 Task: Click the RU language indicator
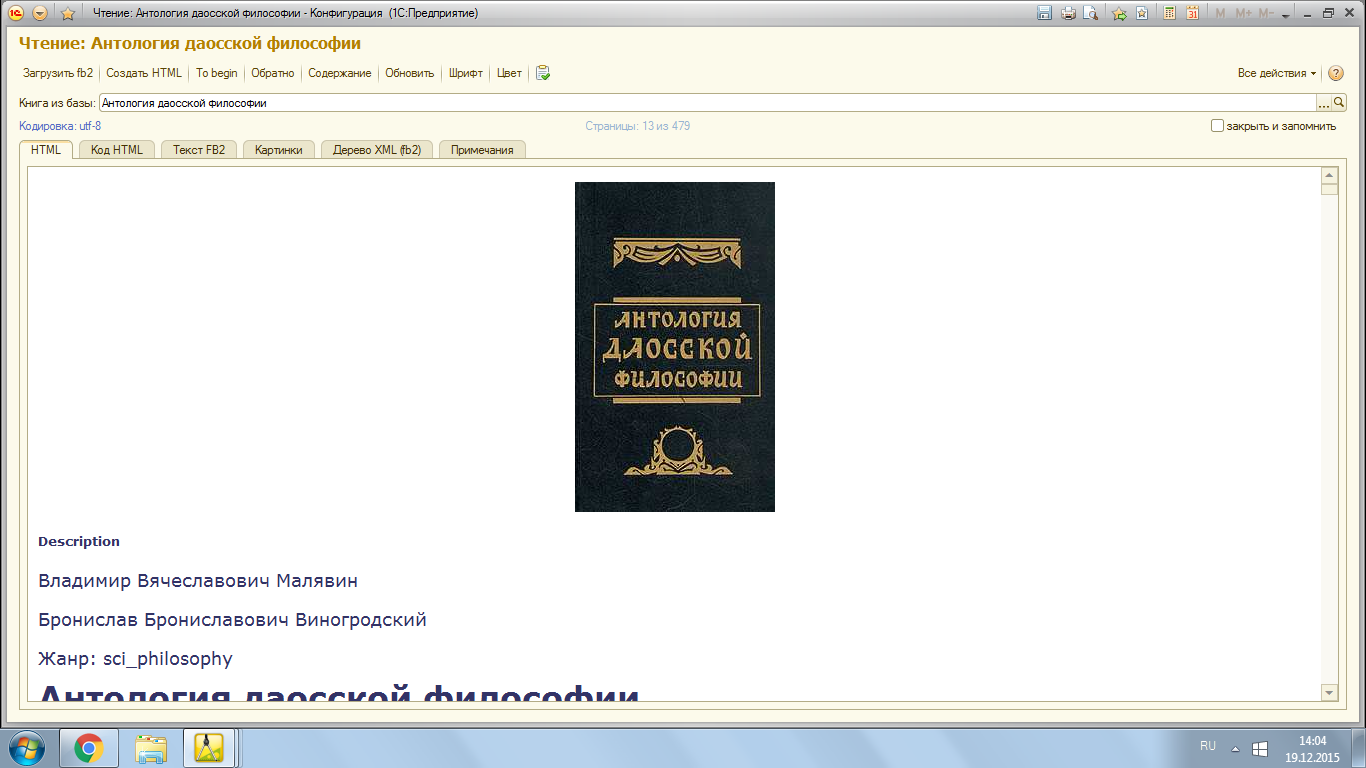coord(1208,746)
